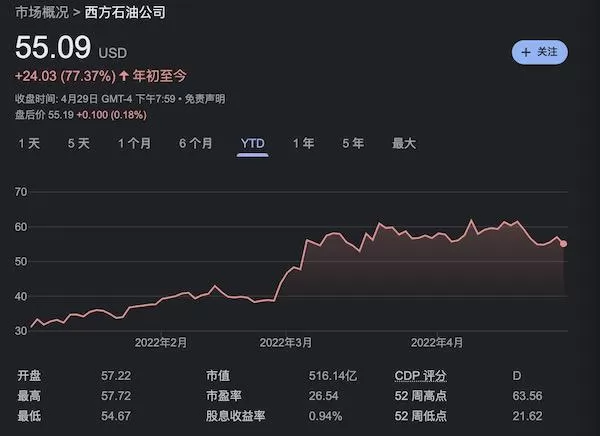600x436 pixels.
Task: Click the 2022年3月 axis marker
Action: [285, 343]
